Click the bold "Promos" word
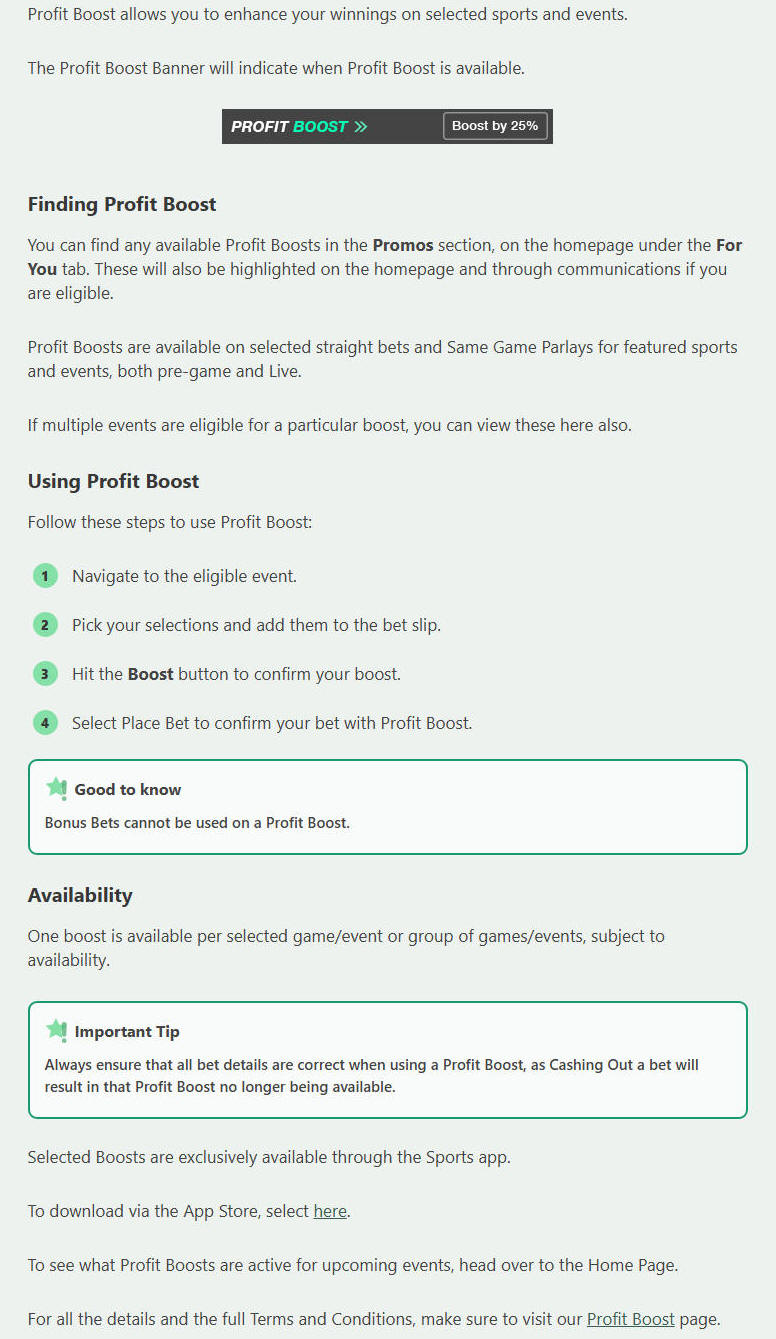 click(403, 245)
